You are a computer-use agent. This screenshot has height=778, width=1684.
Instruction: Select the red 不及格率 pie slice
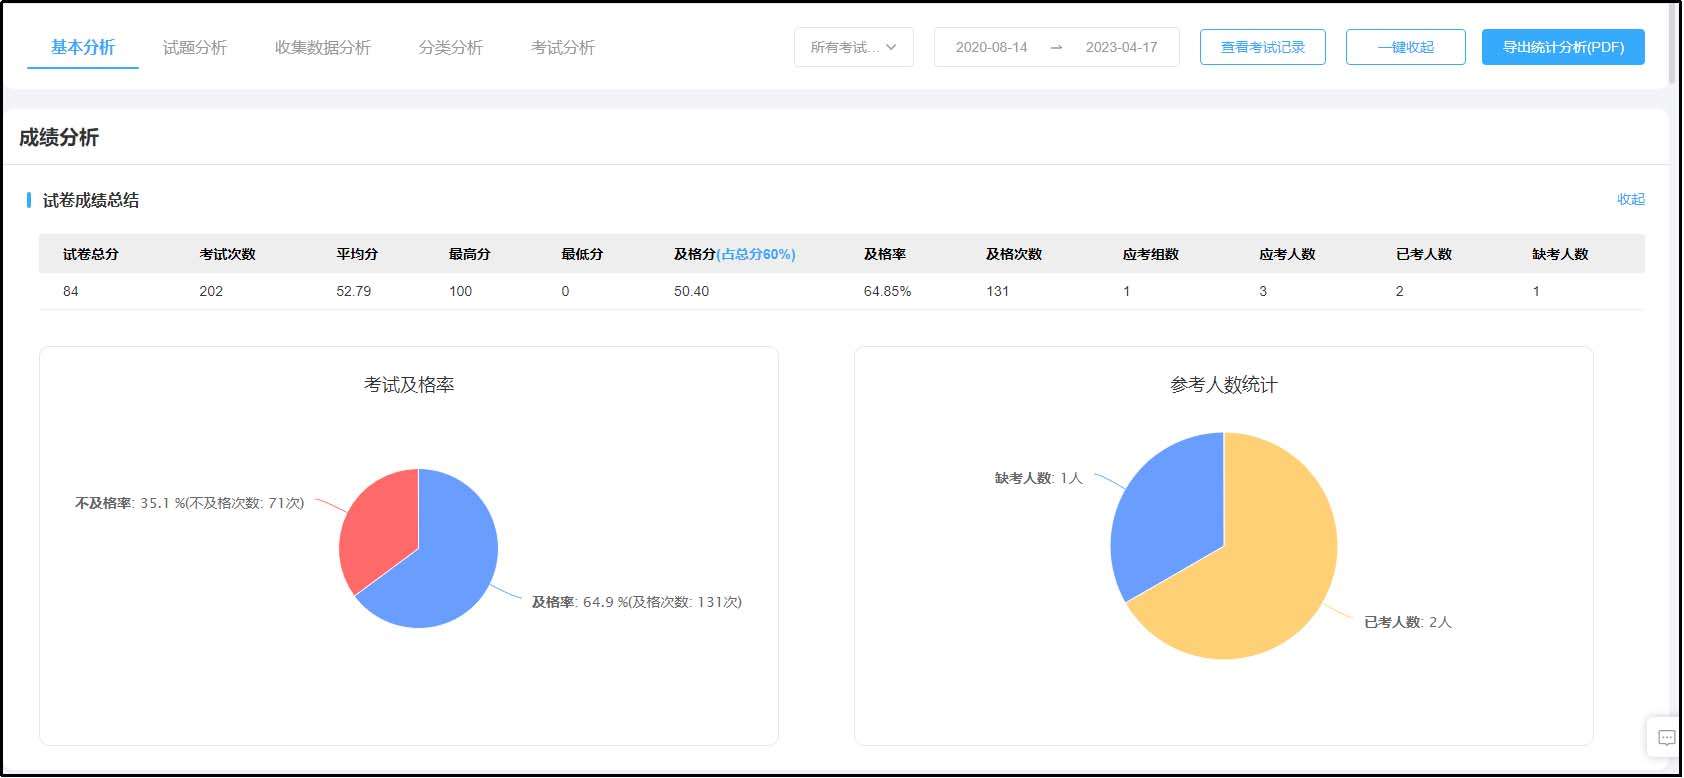tap(375, 525)
